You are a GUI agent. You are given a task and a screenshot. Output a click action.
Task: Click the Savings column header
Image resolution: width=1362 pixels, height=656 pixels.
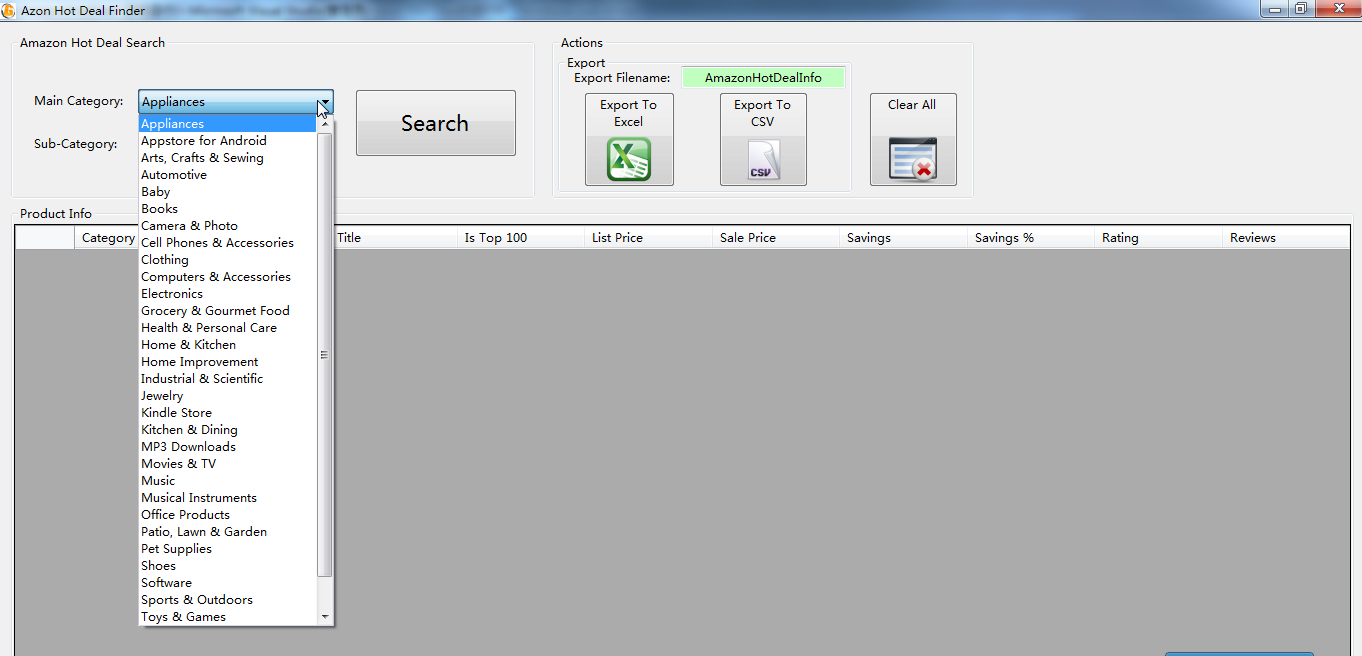[904, 238]
